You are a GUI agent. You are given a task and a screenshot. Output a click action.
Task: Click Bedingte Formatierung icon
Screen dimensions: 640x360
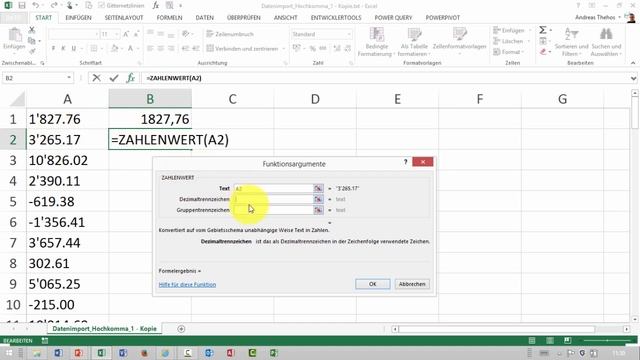click(376, 35)
